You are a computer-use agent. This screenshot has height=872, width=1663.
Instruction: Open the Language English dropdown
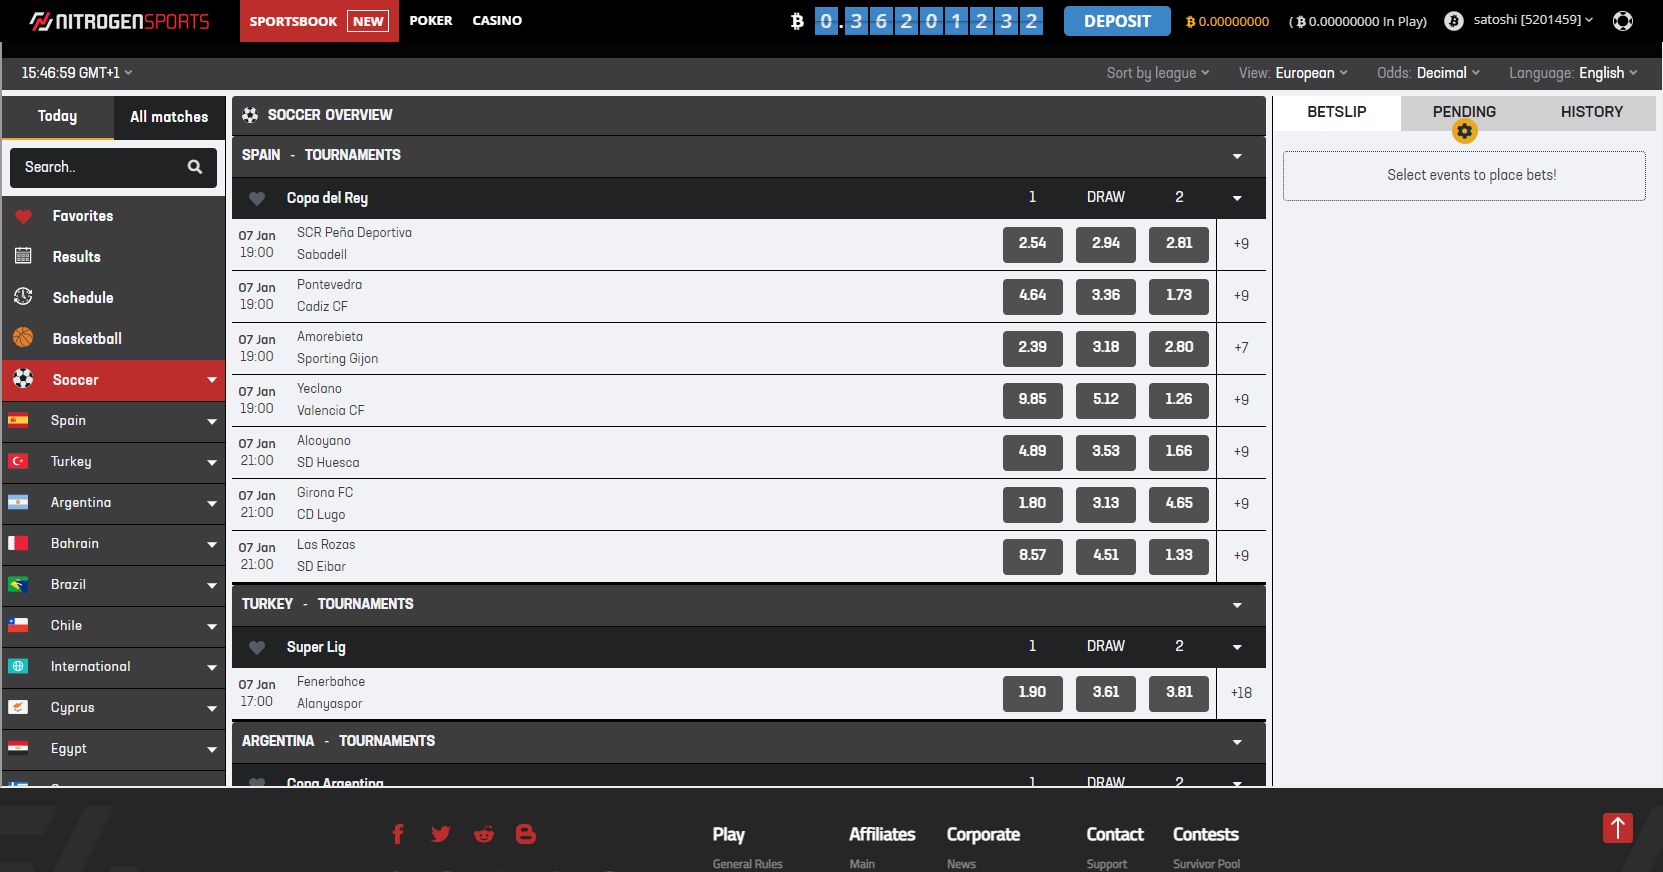(1573, 73)
